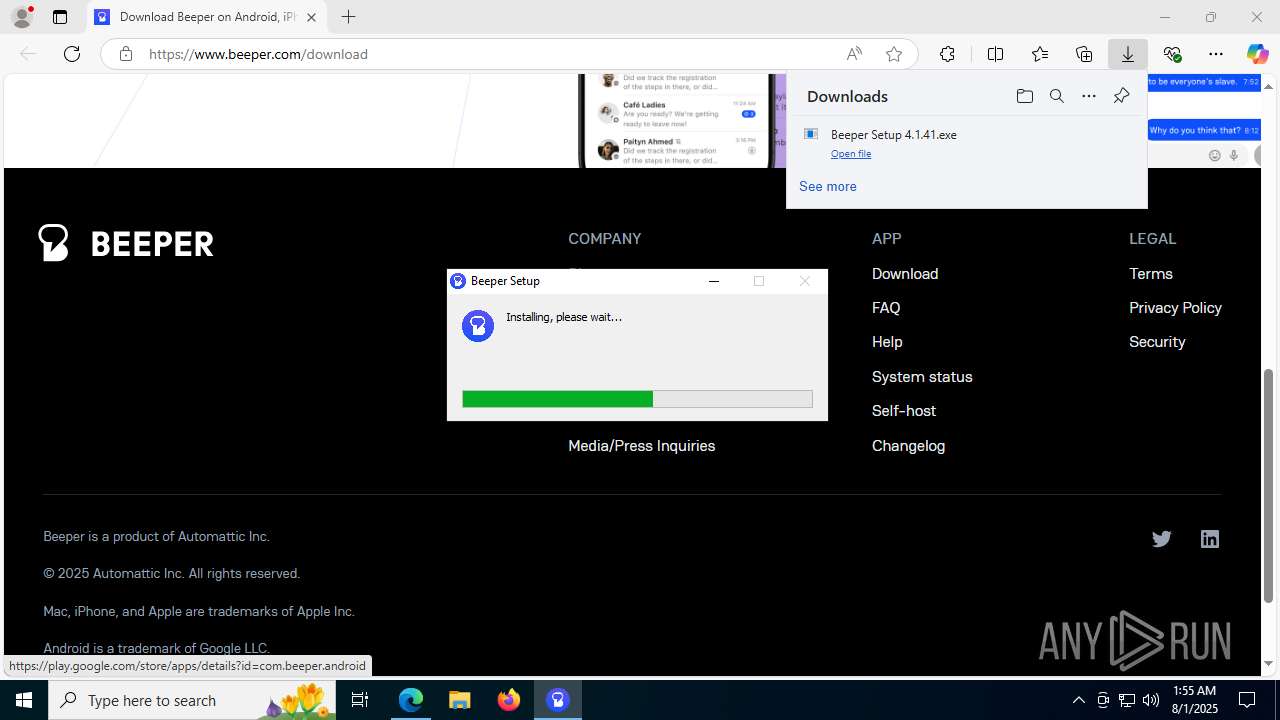View site information lock icon

pos(126,54)
